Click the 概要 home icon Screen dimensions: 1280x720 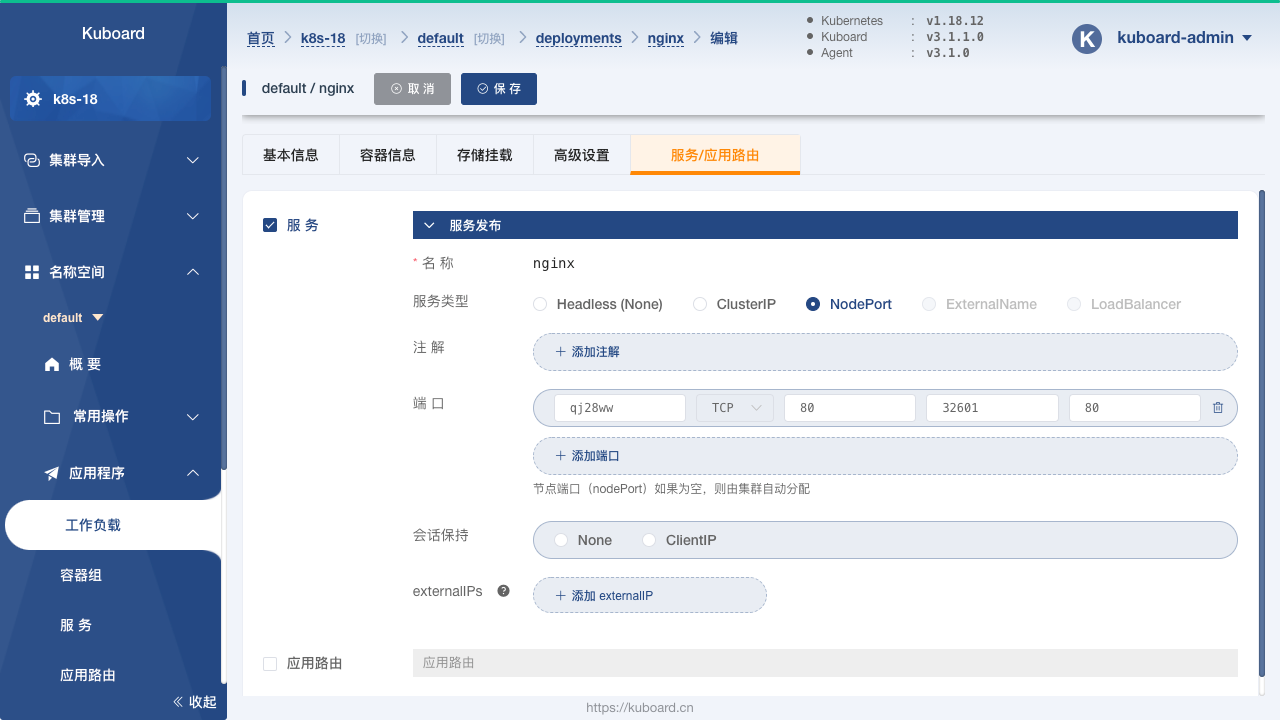click(52, 365)
